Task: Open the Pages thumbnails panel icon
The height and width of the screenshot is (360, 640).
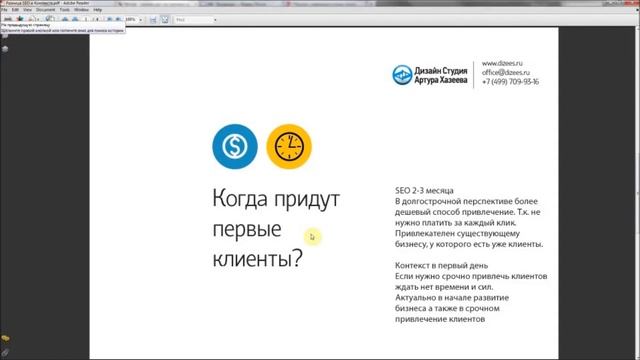Action: 5,36
